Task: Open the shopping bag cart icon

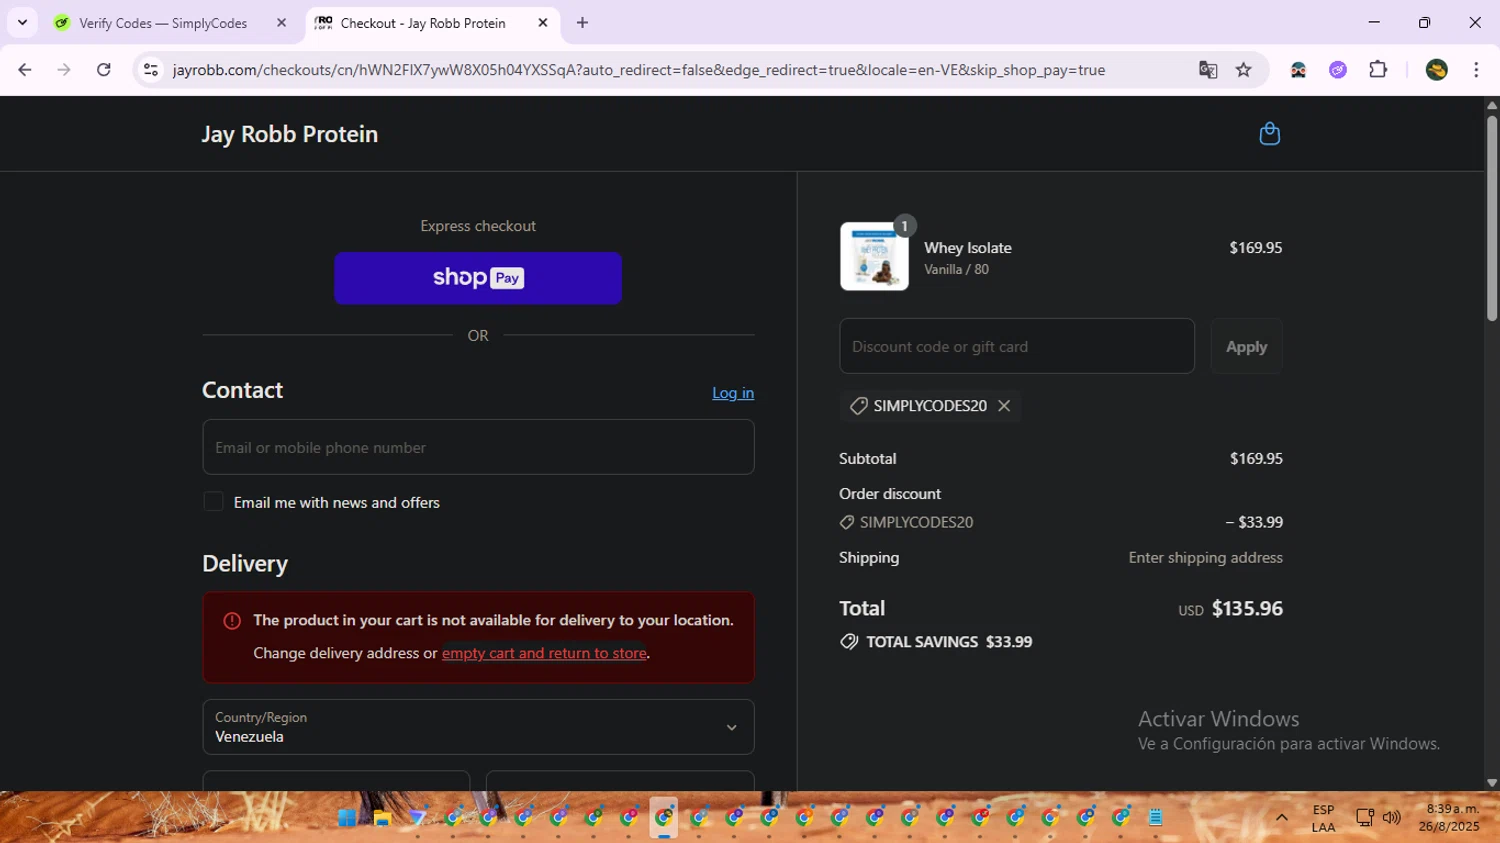Action: pos(1269,134)
